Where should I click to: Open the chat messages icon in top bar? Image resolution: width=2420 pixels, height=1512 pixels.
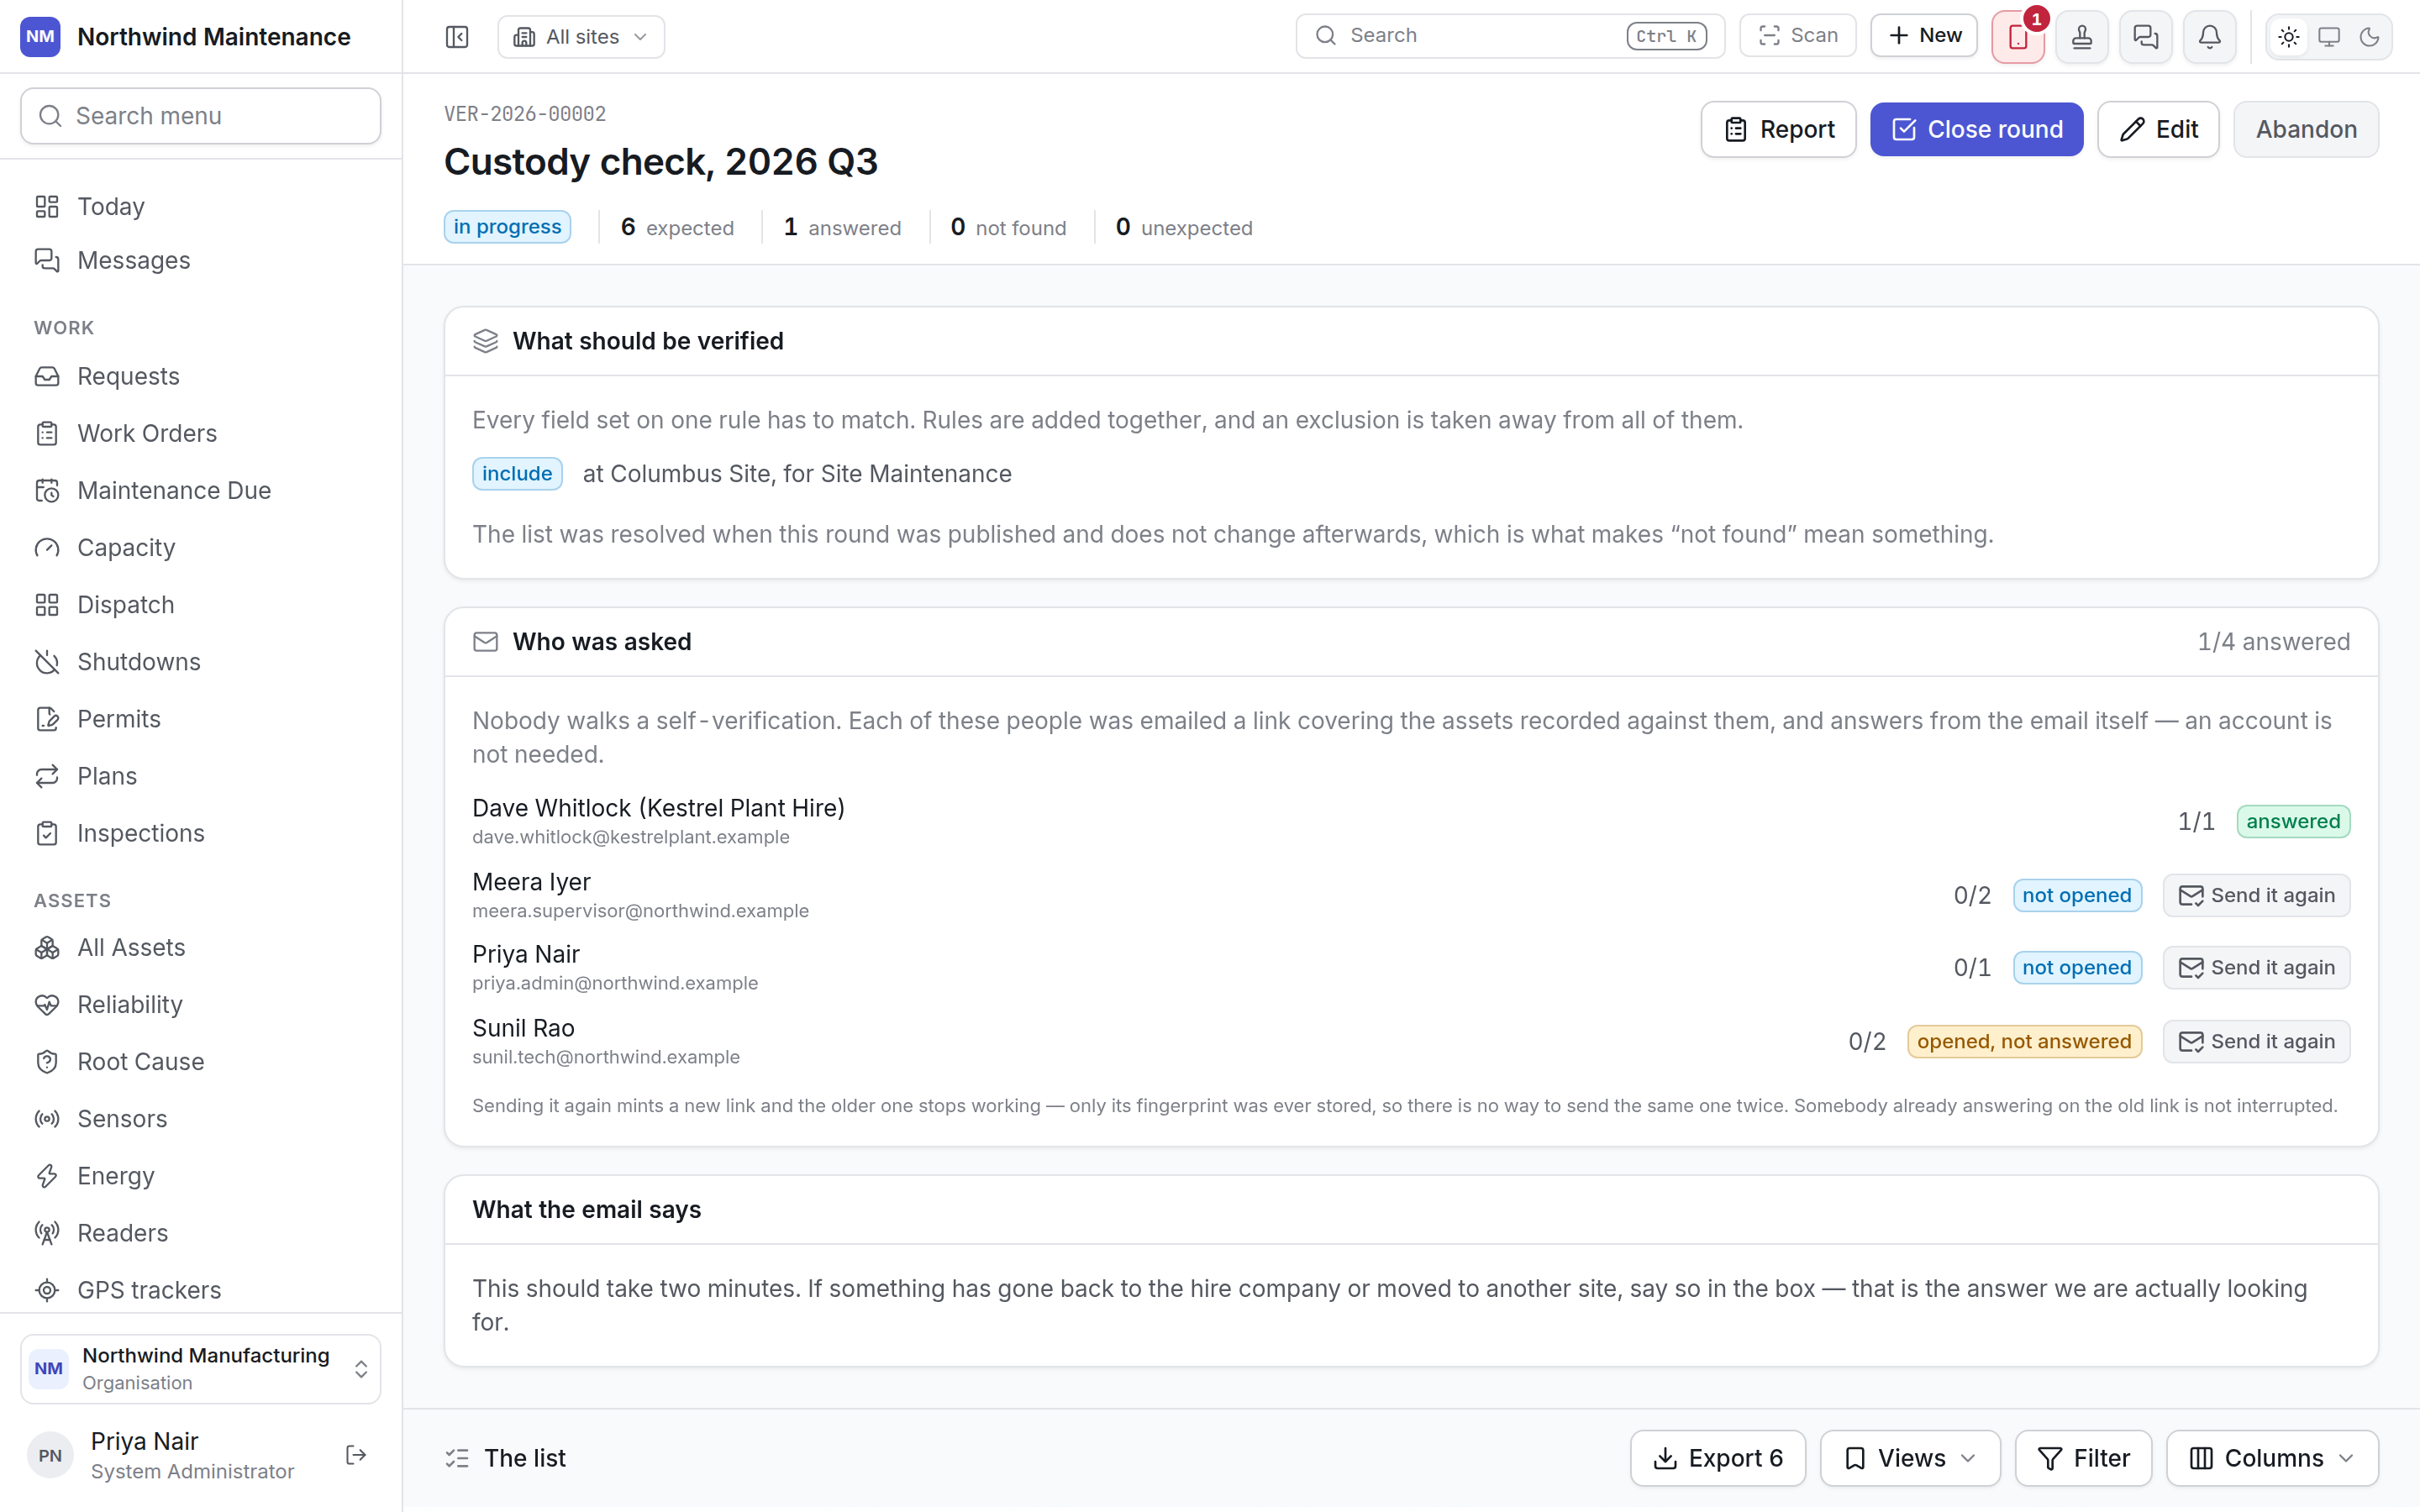2146,37
